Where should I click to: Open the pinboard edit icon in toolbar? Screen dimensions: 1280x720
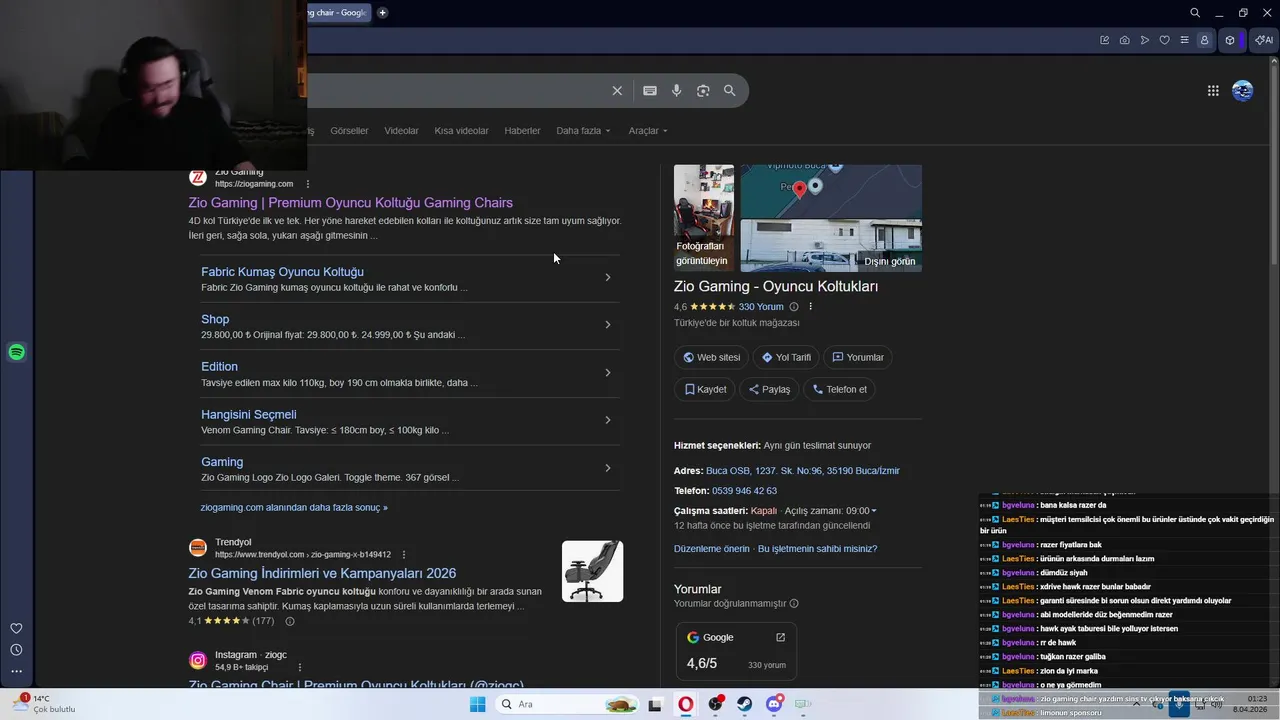1105,40
